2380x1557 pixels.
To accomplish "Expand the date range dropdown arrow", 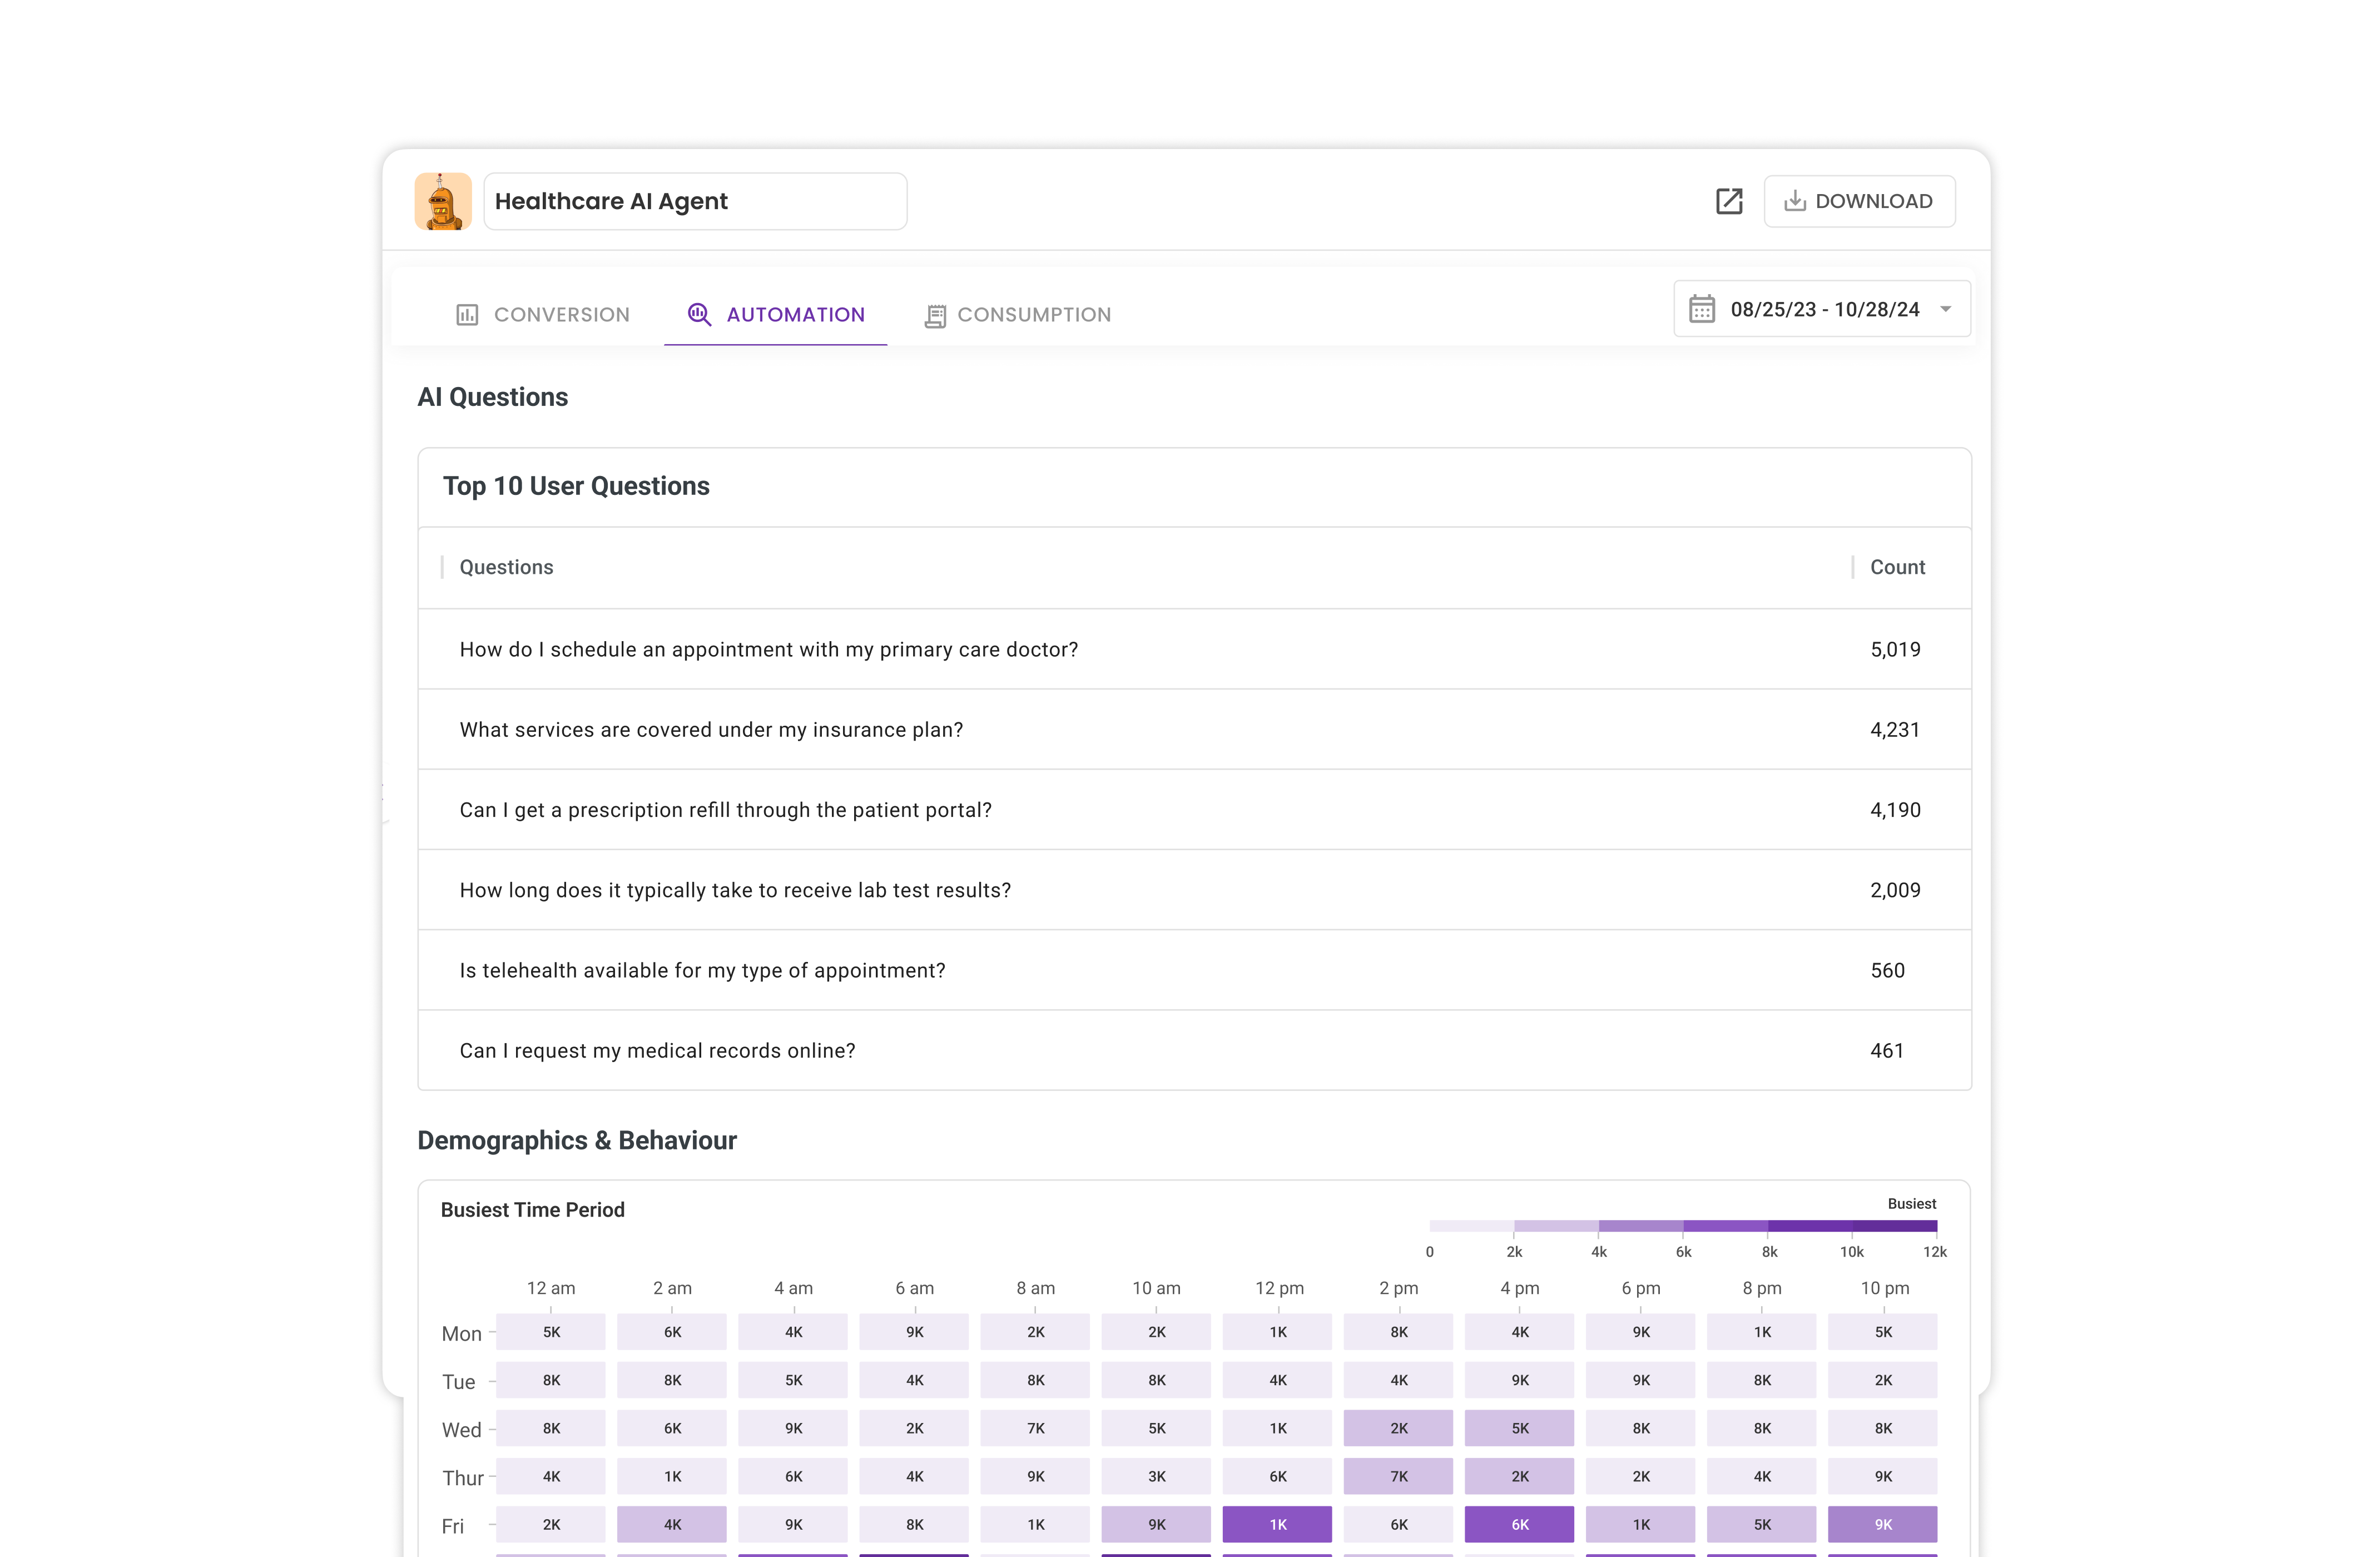I will click(x=1945, y=309).
